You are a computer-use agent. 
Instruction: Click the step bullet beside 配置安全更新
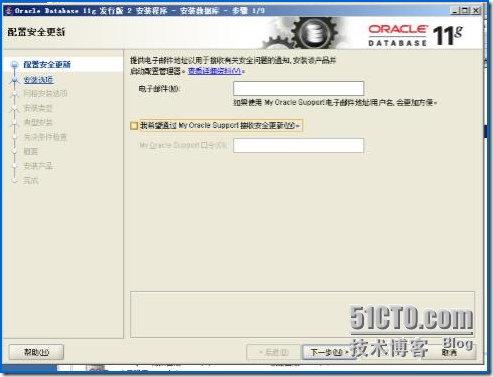14,64
